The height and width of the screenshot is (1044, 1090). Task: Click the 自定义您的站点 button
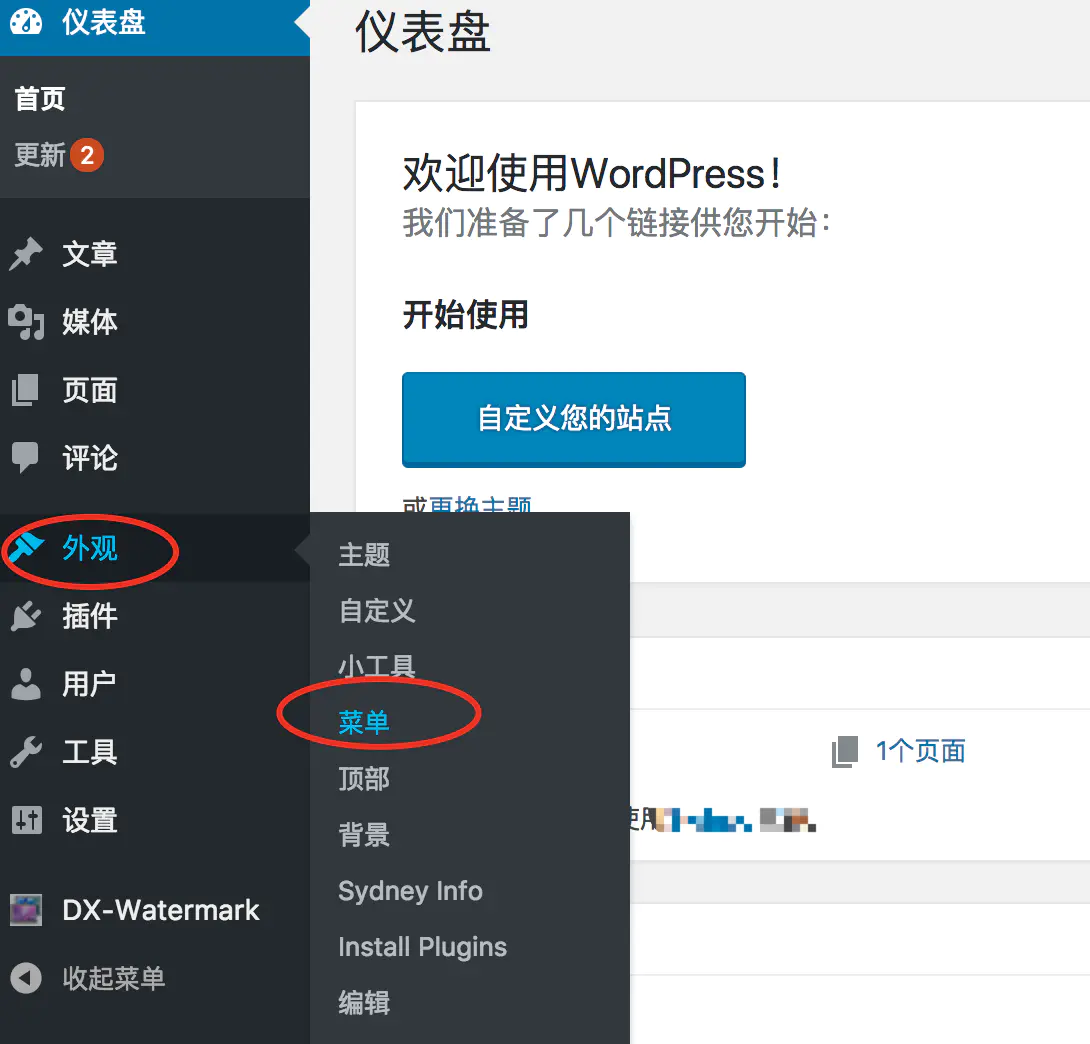[574, 419]
